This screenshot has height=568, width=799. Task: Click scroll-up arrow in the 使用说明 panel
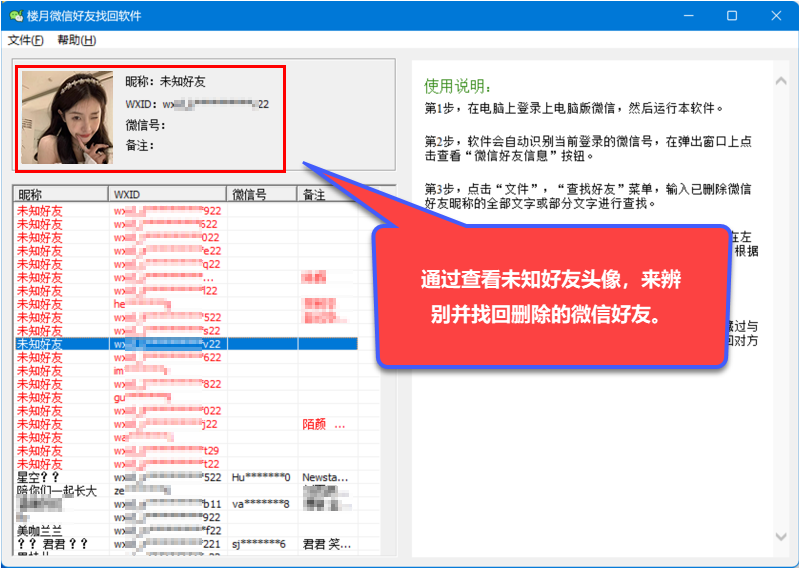click(x=781, y=81)
